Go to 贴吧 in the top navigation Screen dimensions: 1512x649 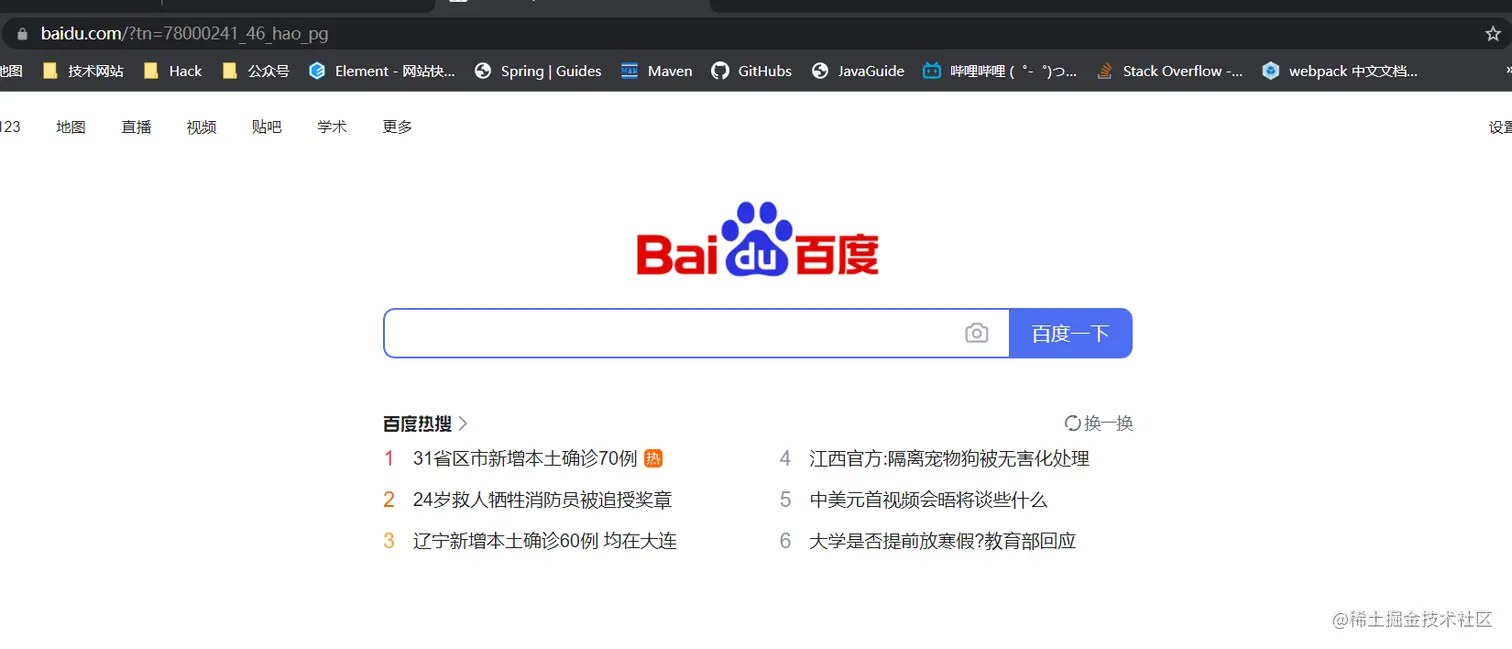[266, 127]
